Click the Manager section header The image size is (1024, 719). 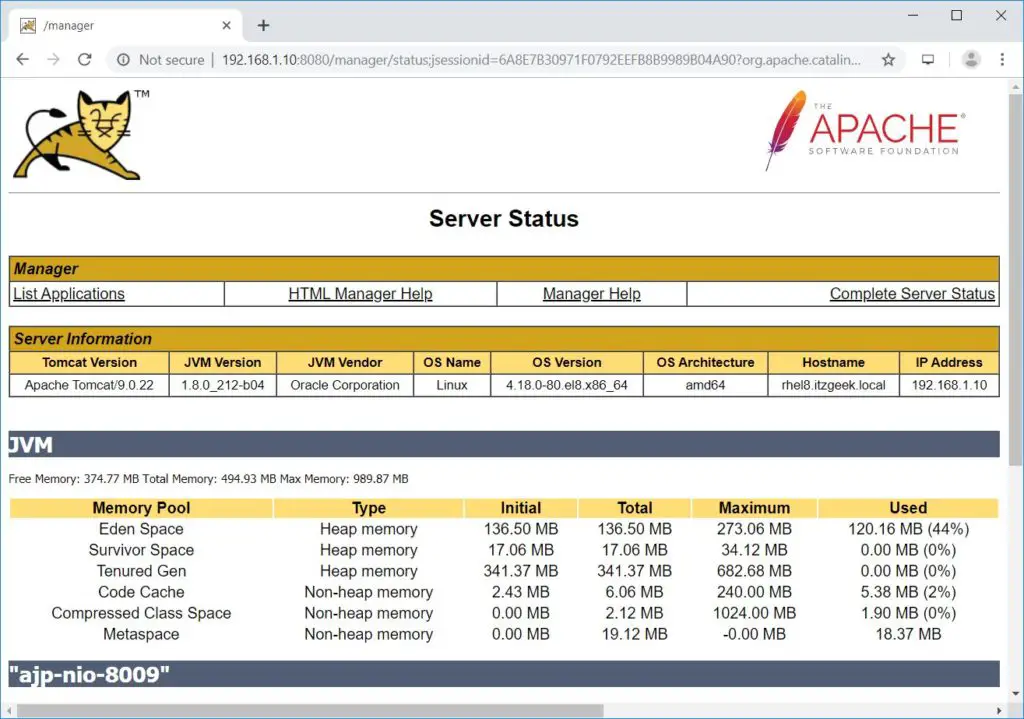(504, 268)
